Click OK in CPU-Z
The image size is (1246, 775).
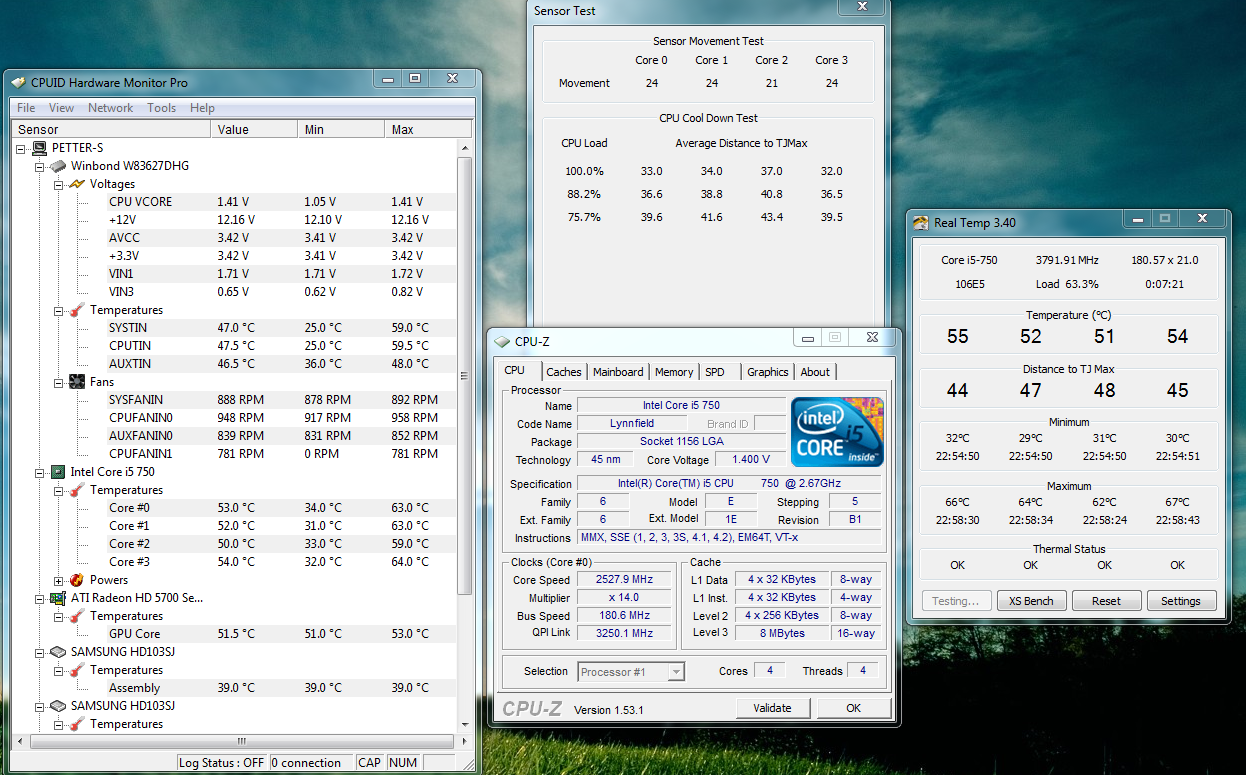[853, 708]
